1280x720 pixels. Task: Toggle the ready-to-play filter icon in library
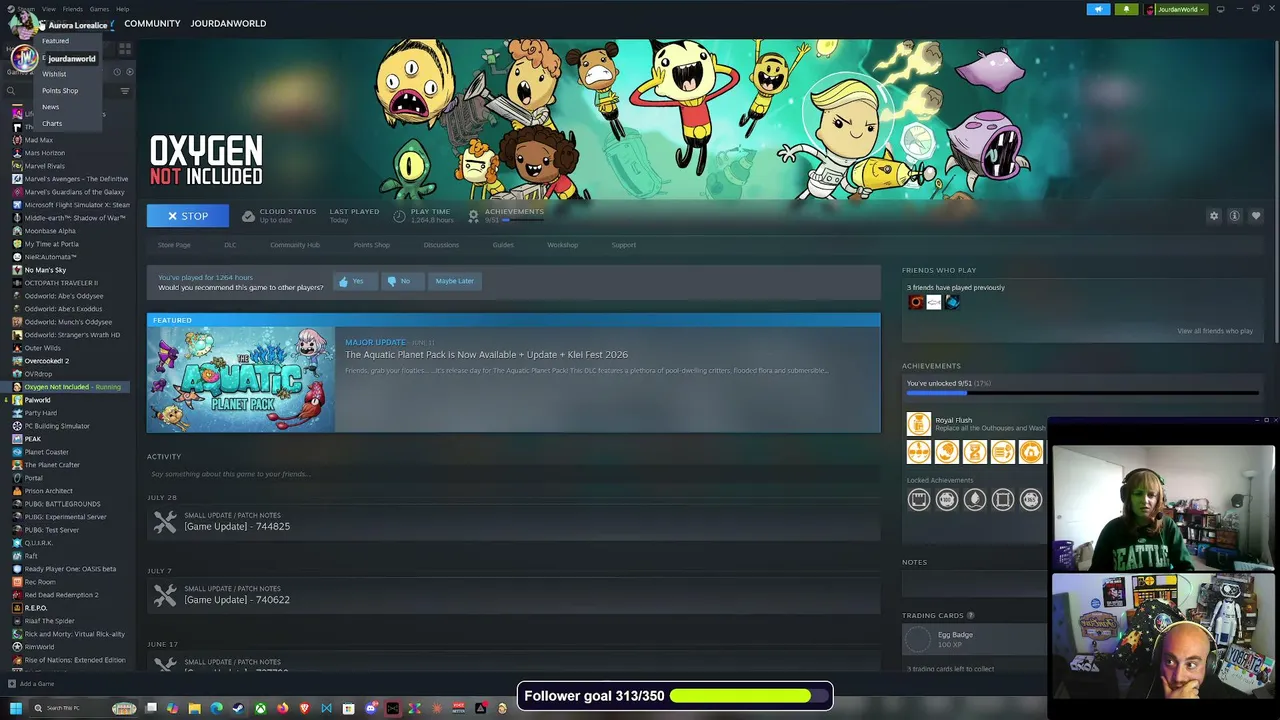click(x=129, y=72)
